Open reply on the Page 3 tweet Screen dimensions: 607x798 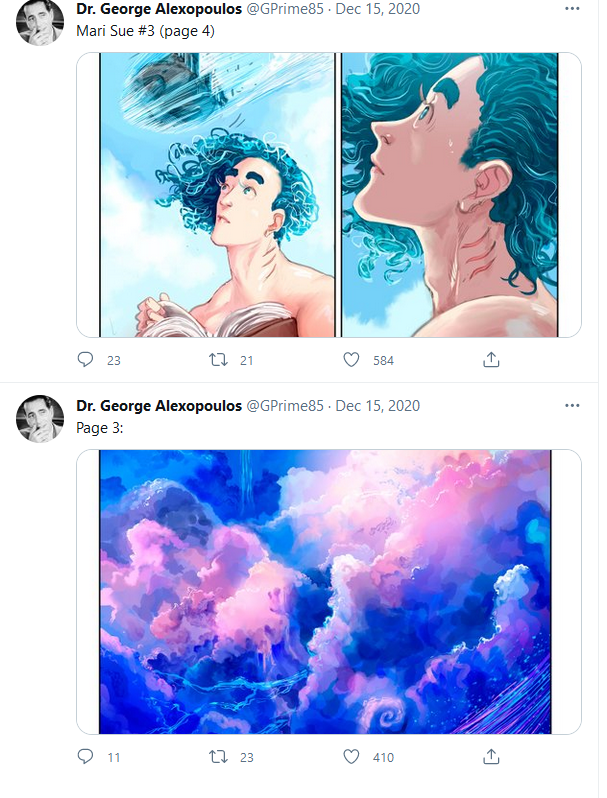coord(85,757)
